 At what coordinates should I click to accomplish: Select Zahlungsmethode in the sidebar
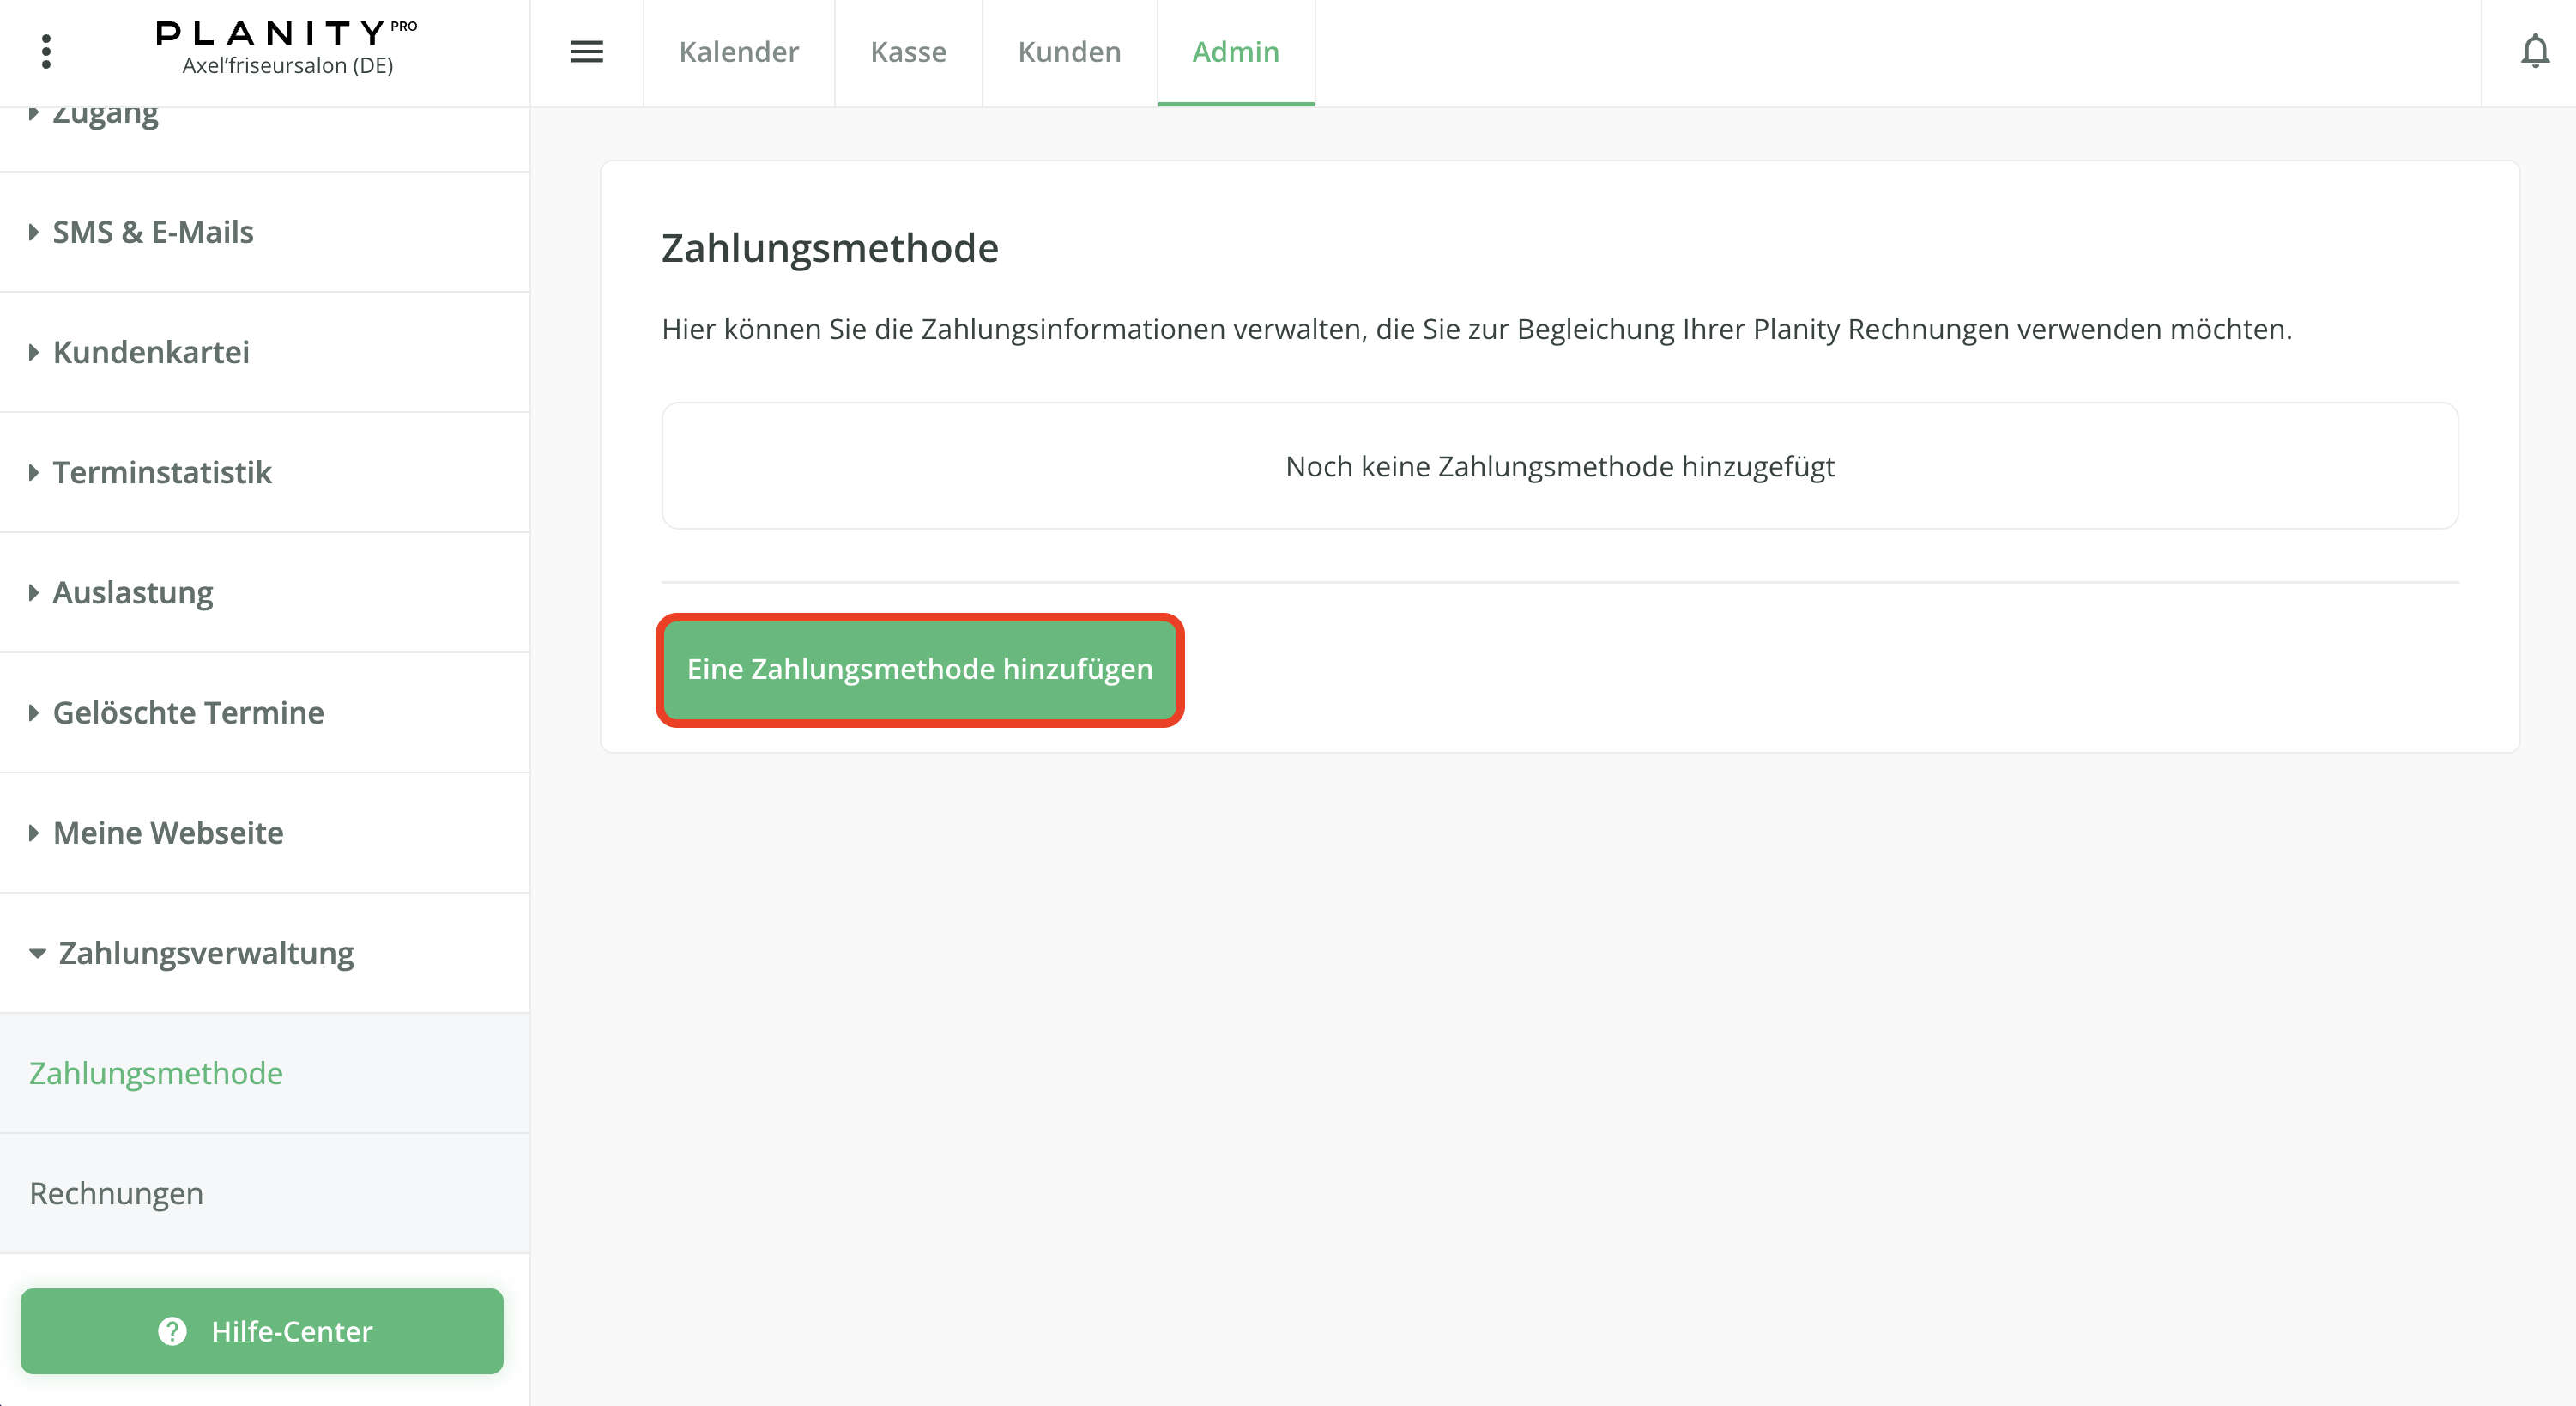pyautogui.click(x=156, y=1072)
